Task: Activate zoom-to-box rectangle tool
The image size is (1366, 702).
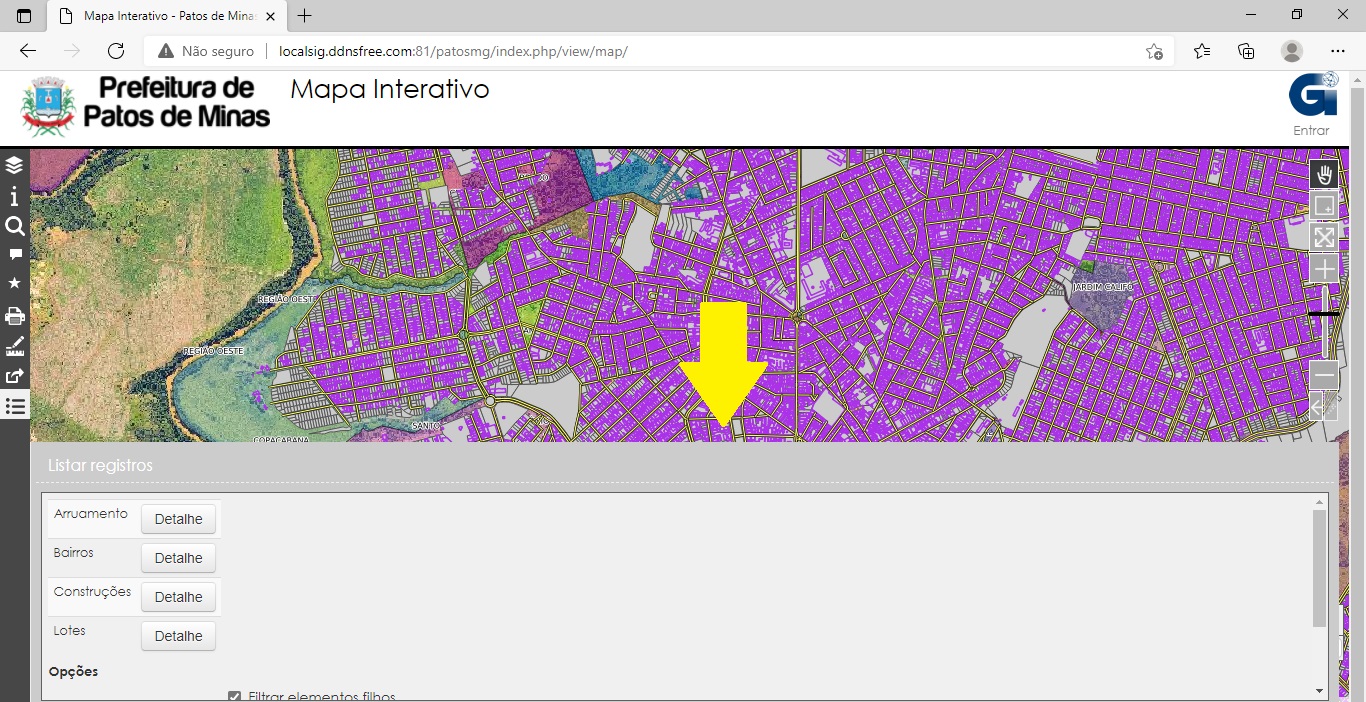Action: pos(1324,206)
